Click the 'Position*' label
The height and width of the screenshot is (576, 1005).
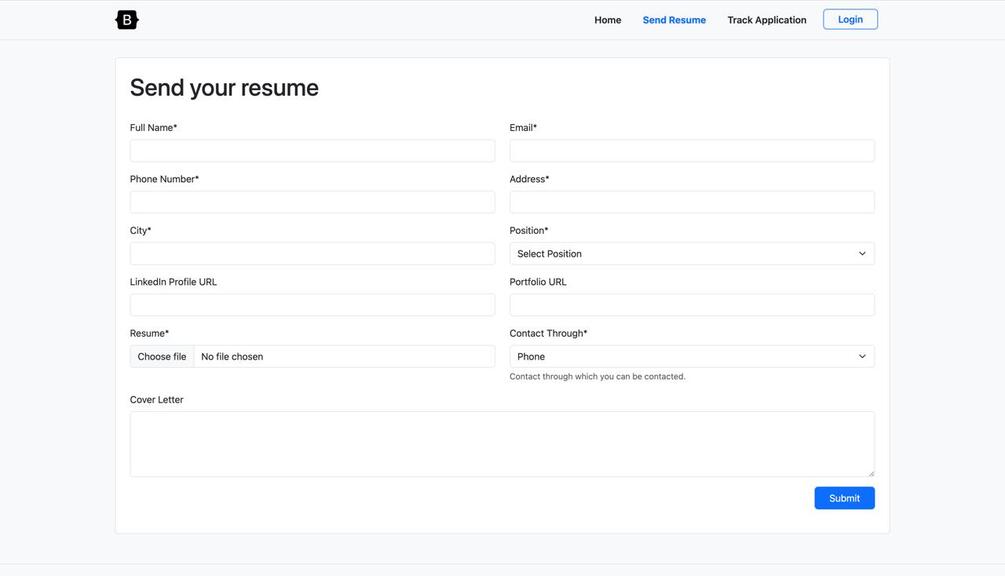tap(529, 231)
